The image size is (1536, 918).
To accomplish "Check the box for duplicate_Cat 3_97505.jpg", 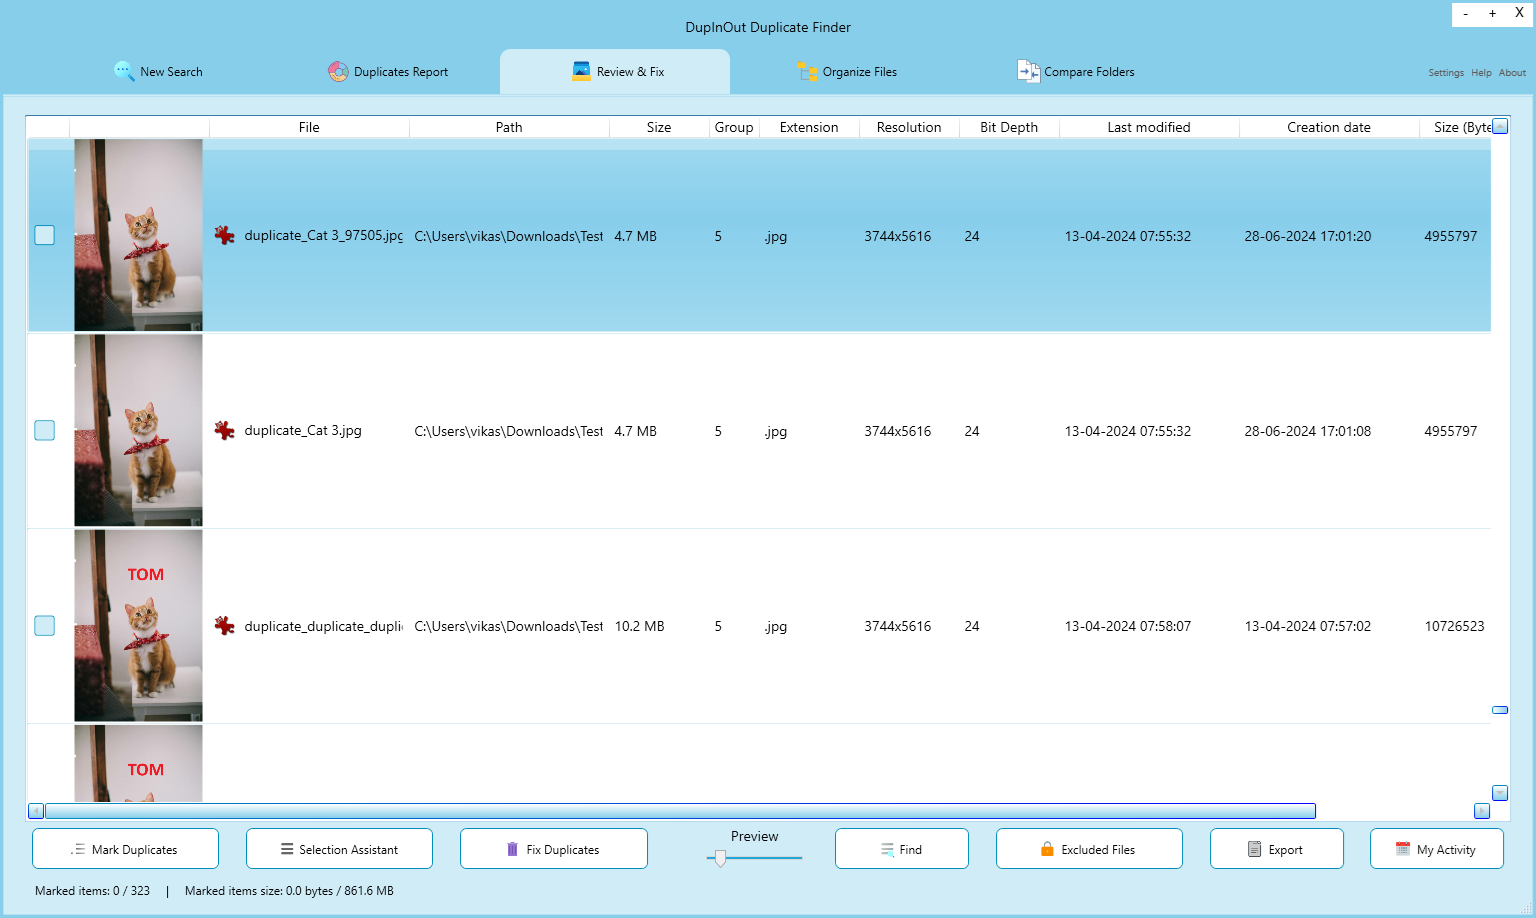I will [x=45, y=235].
